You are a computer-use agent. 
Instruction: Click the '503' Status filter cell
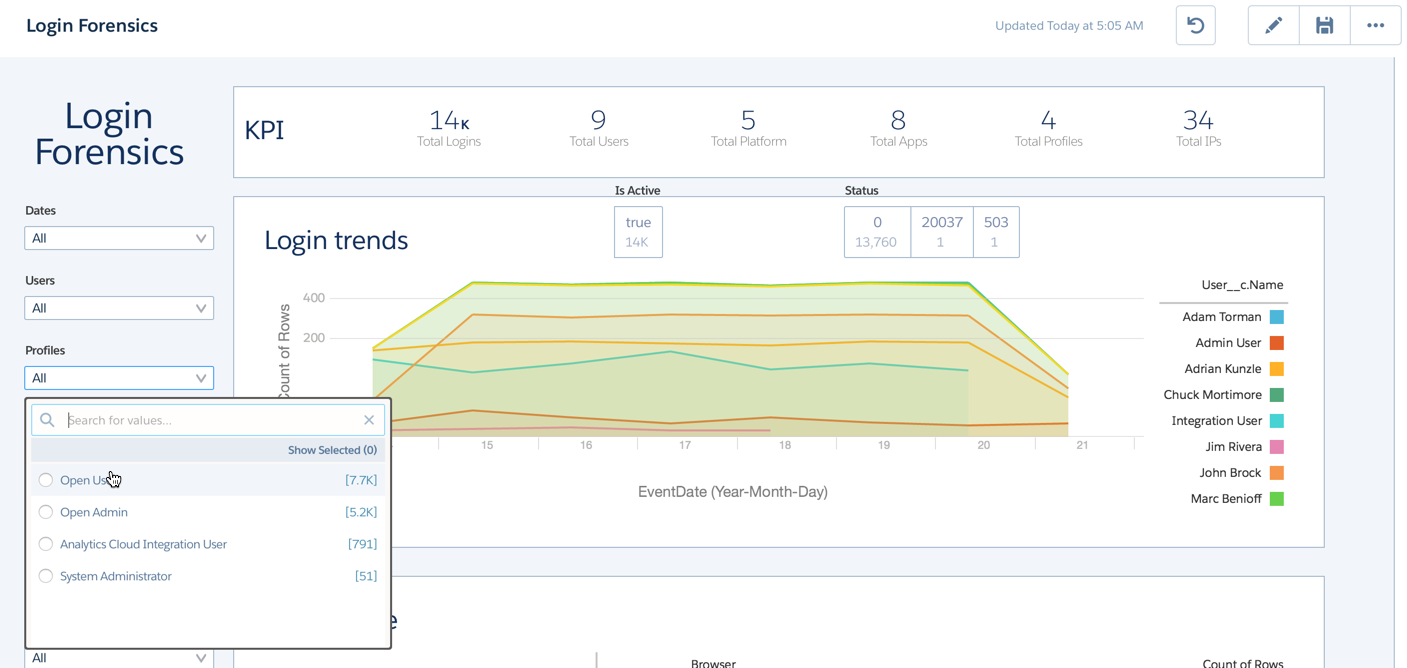996,231
